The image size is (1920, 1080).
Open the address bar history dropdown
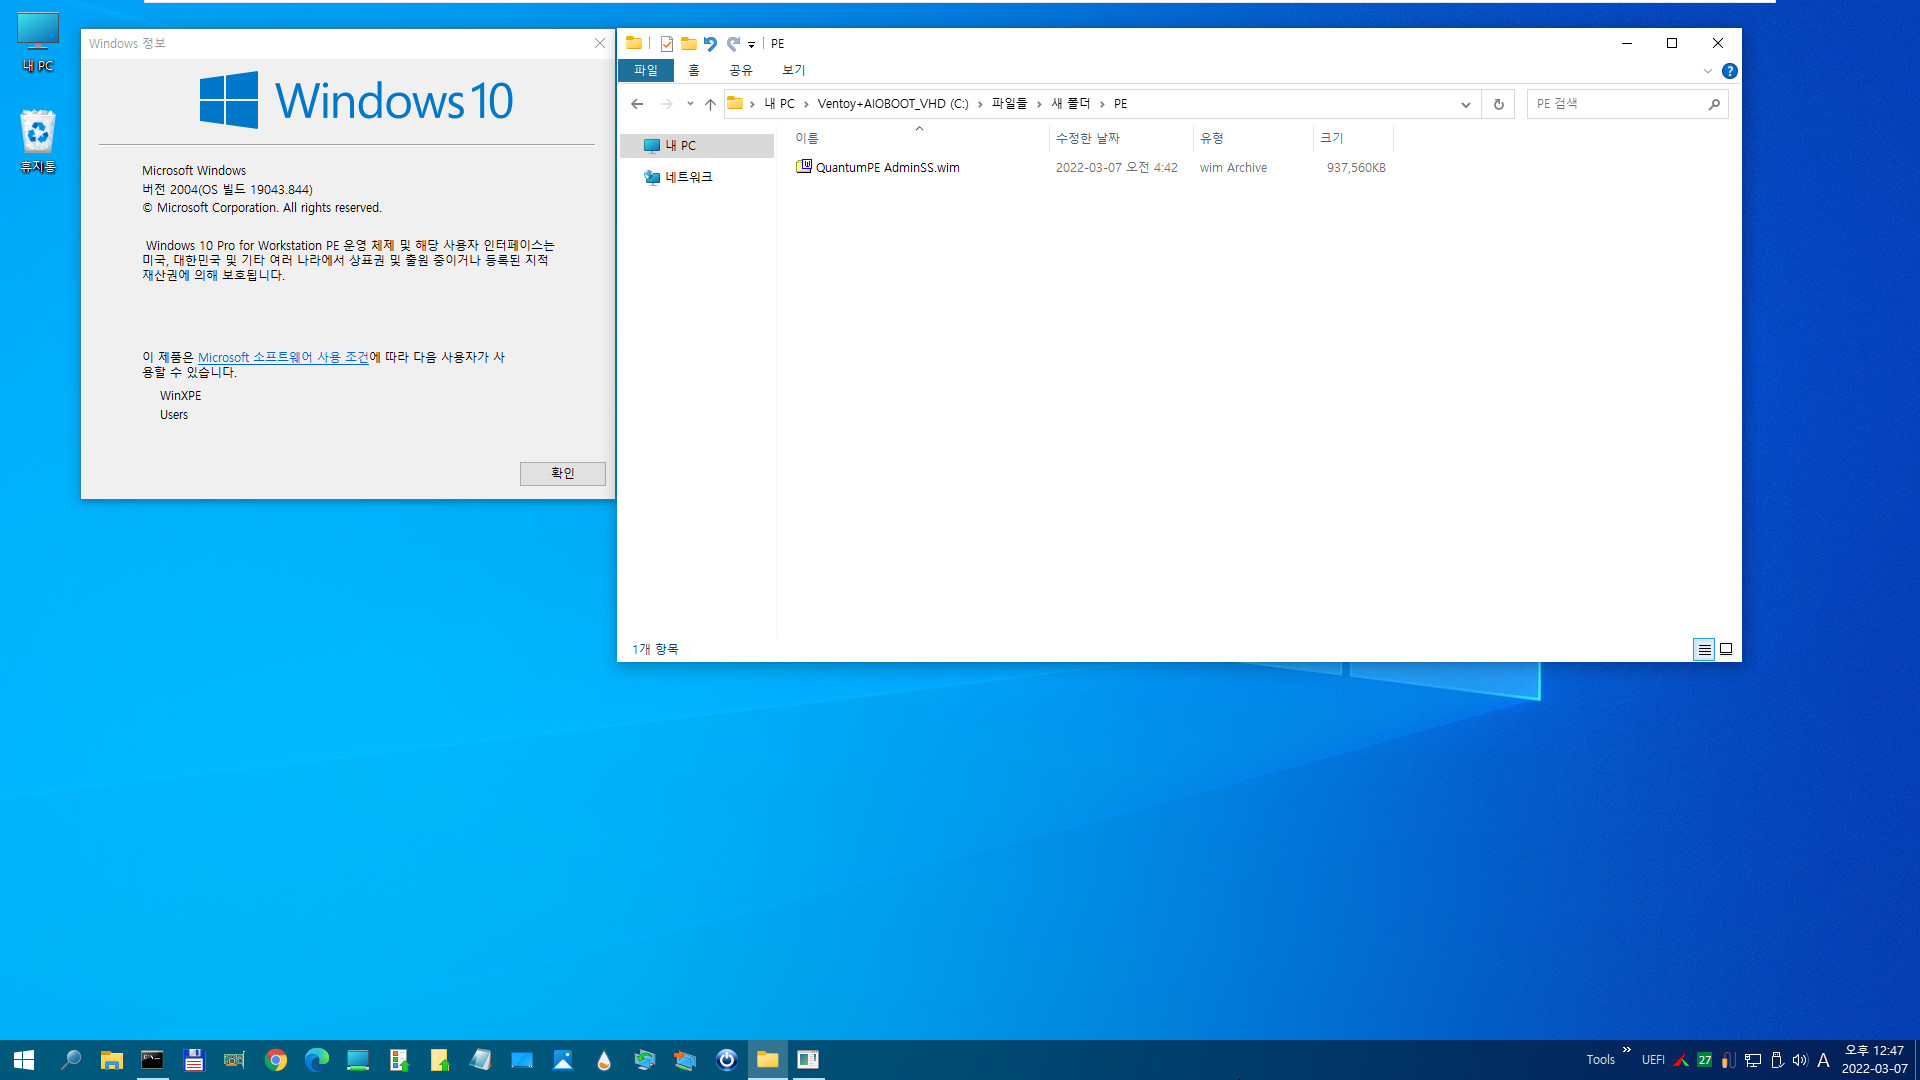click(1465, 104)
